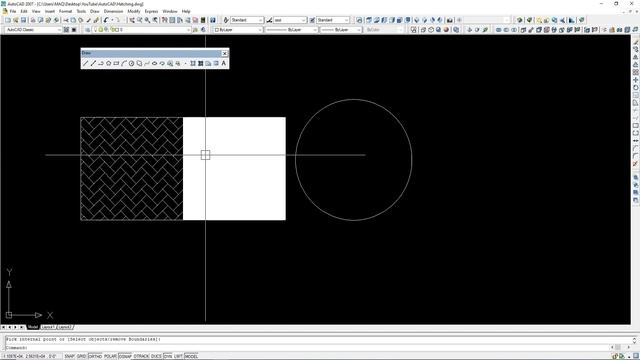The height and width of the screenshot is (360, 640).
Task: Open the layer list dropdown
Action: click(142, 30)
